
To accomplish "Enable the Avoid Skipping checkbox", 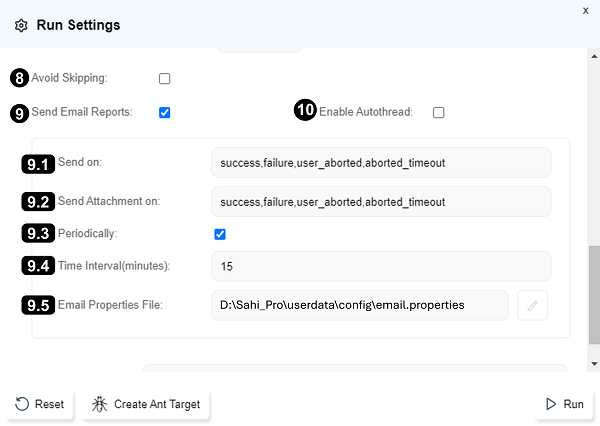I will [165, 78].
